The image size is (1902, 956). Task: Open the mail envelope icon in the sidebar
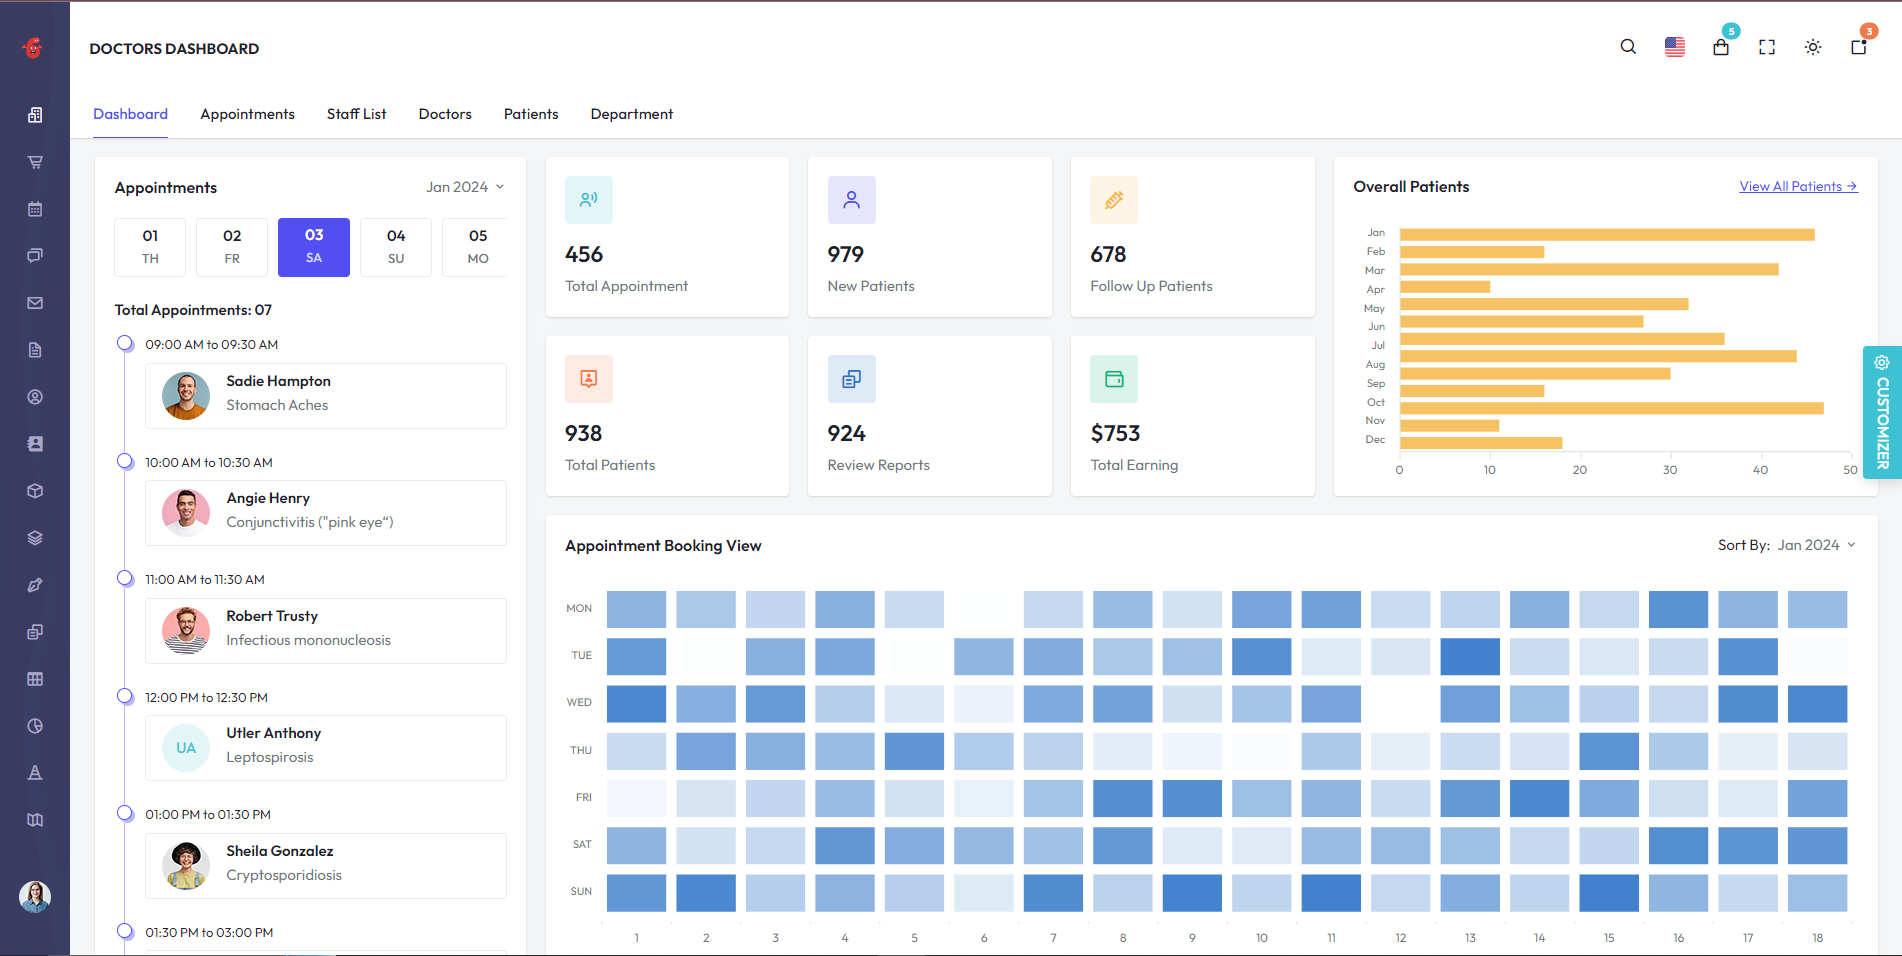point(35,303)
